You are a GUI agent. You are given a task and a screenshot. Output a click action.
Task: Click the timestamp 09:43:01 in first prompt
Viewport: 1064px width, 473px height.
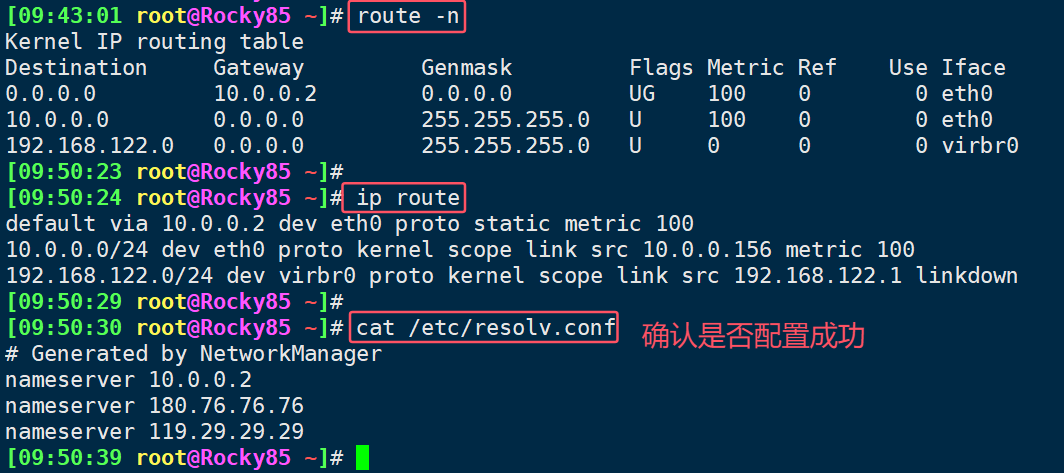tap(64, 16)
